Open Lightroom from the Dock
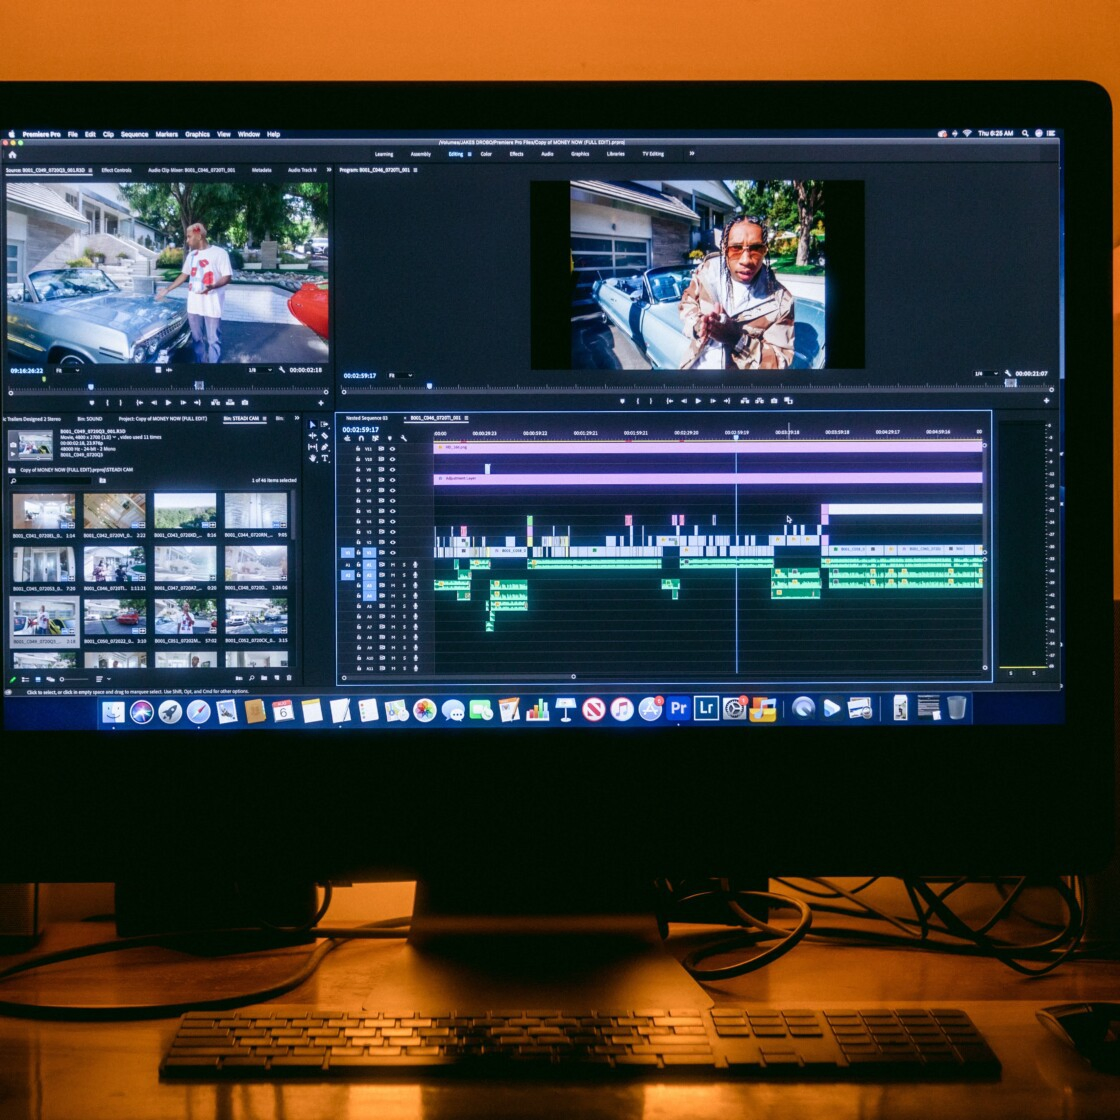This screenshot has width=1120, height=1120. tap(706, 708)
